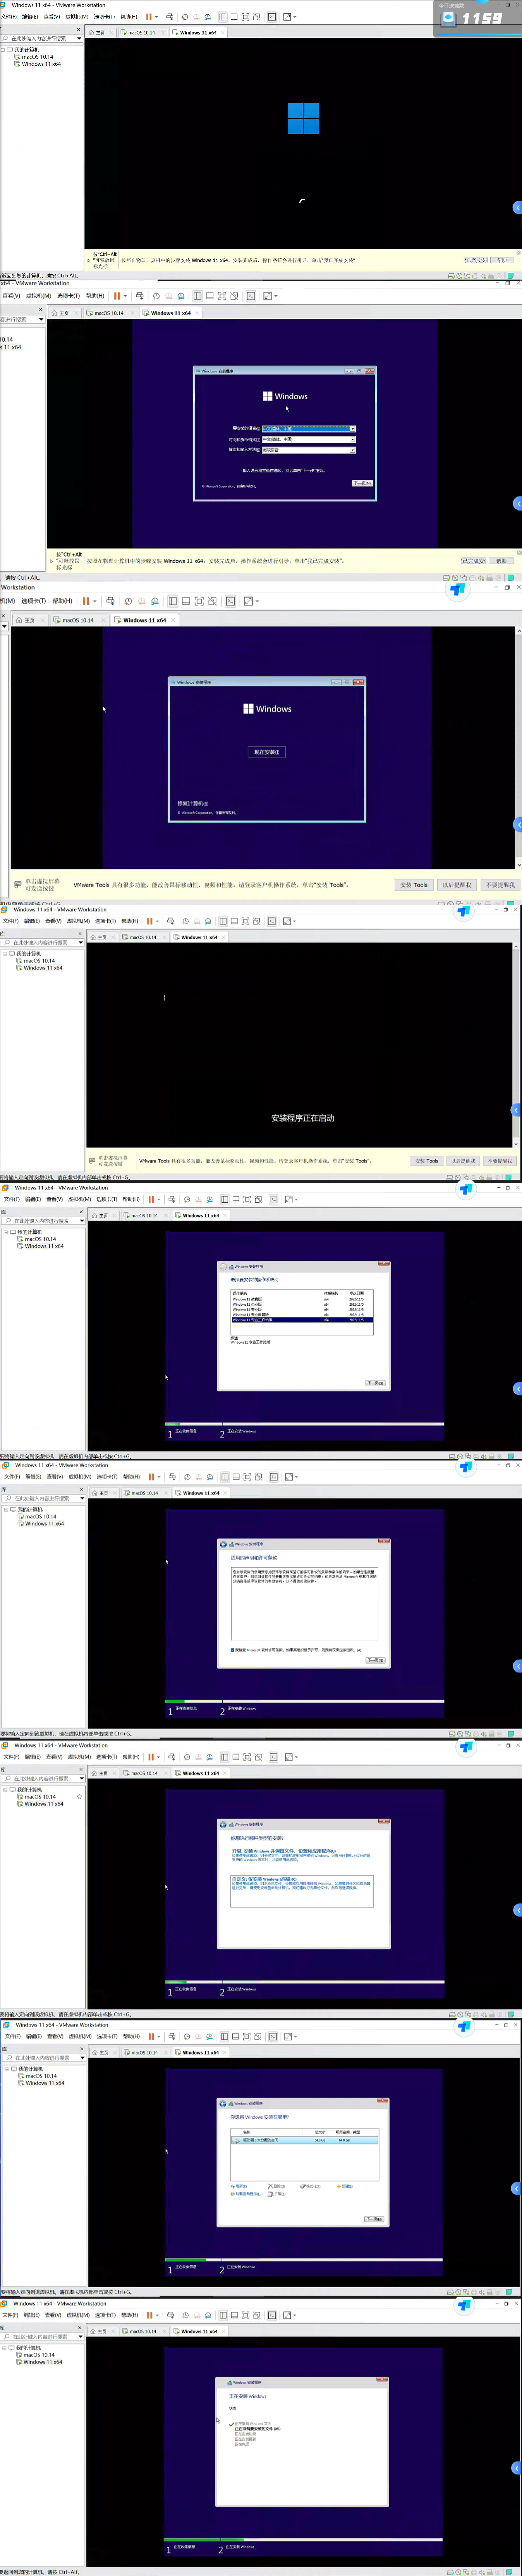Go back arrow in edition-list setup dialog
This screenshot has height=2576, width=522.
[224, 1267]
